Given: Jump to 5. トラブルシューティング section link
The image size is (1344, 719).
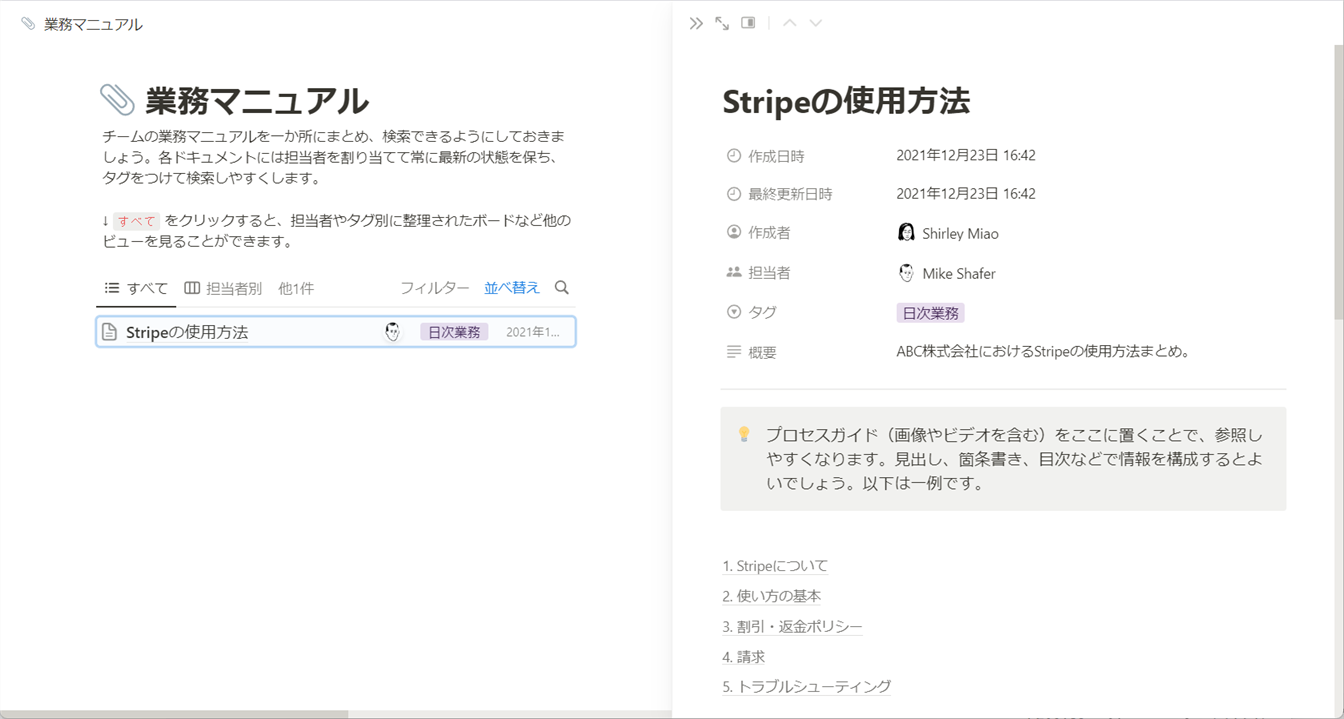Looking at the screenshot, I should point(806,686).
